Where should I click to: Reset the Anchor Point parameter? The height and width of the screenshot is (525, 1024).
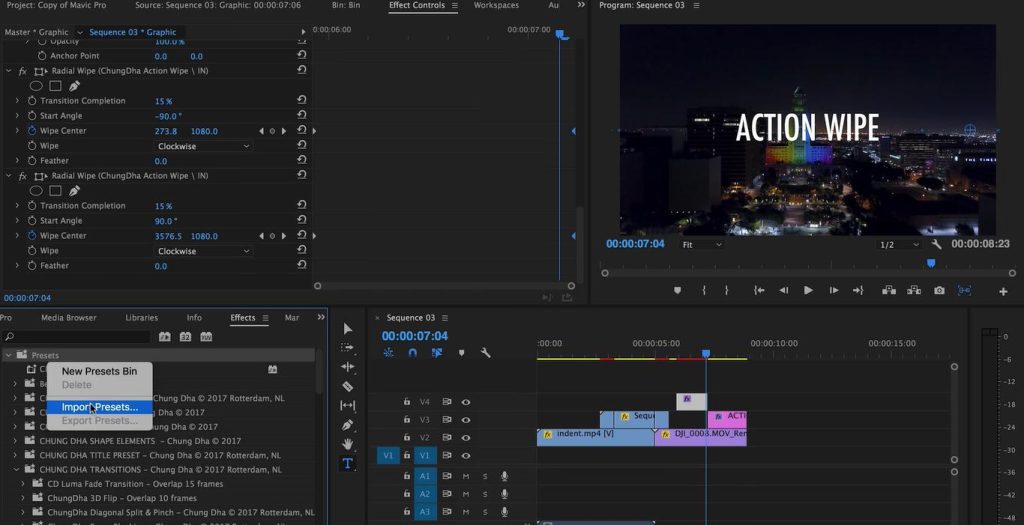302,56
